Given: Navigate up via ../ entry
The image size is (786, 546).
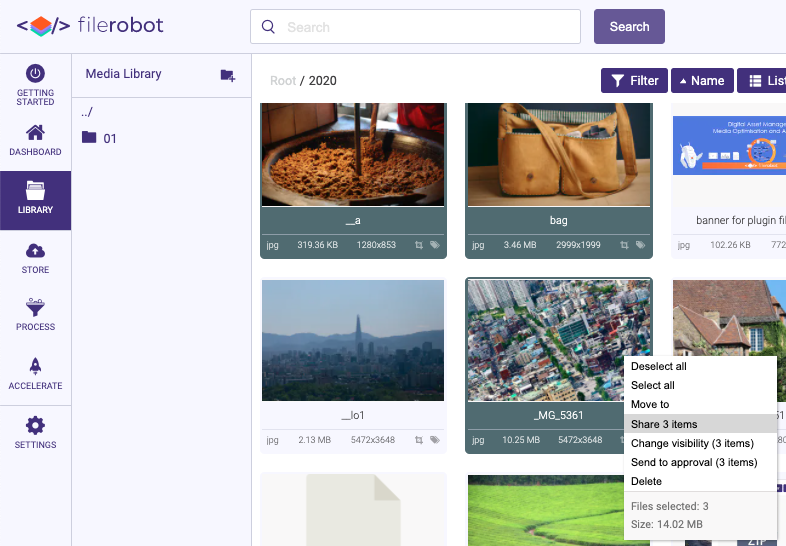Looking at the screenshot, I should coord(87,112).
